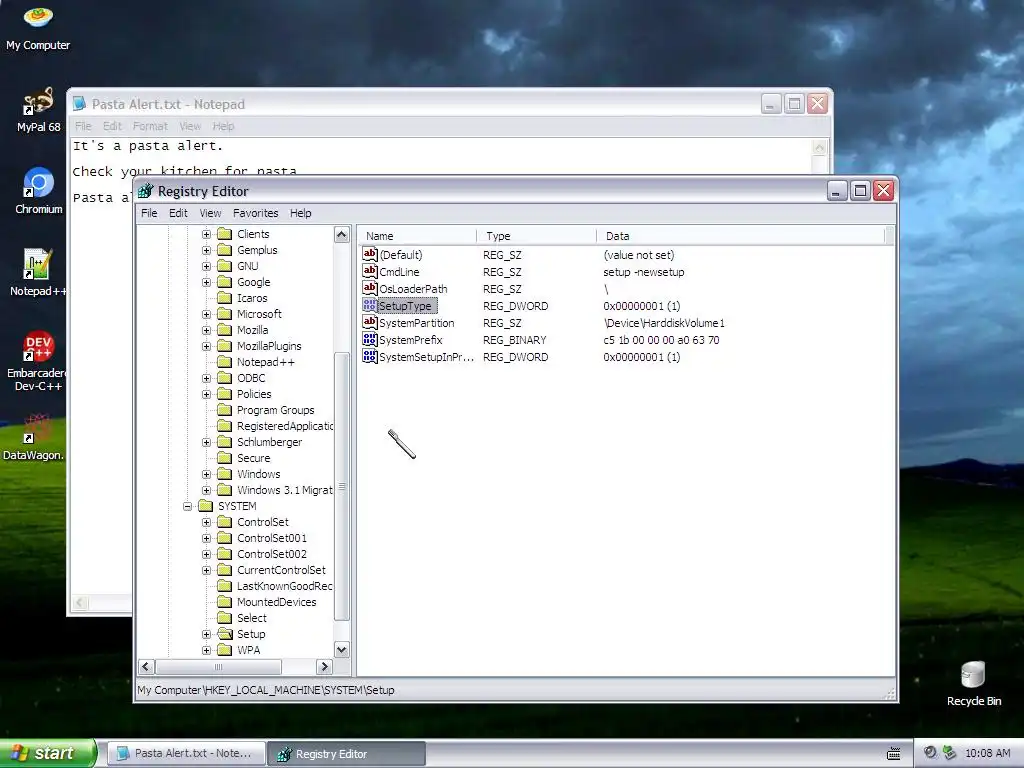Screen dimensions: 1024x768
Task: Click 'It's a pasta alert.' text in Notepad
Action: 148,146
